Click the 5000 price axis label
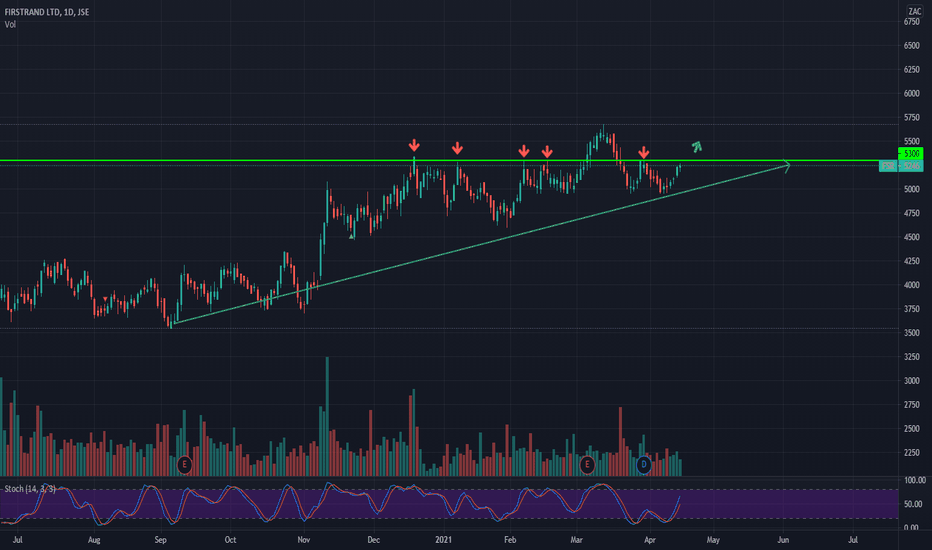The height and width of the screenshot is (550, 932). pyautogui.click(x=911, y=189)
